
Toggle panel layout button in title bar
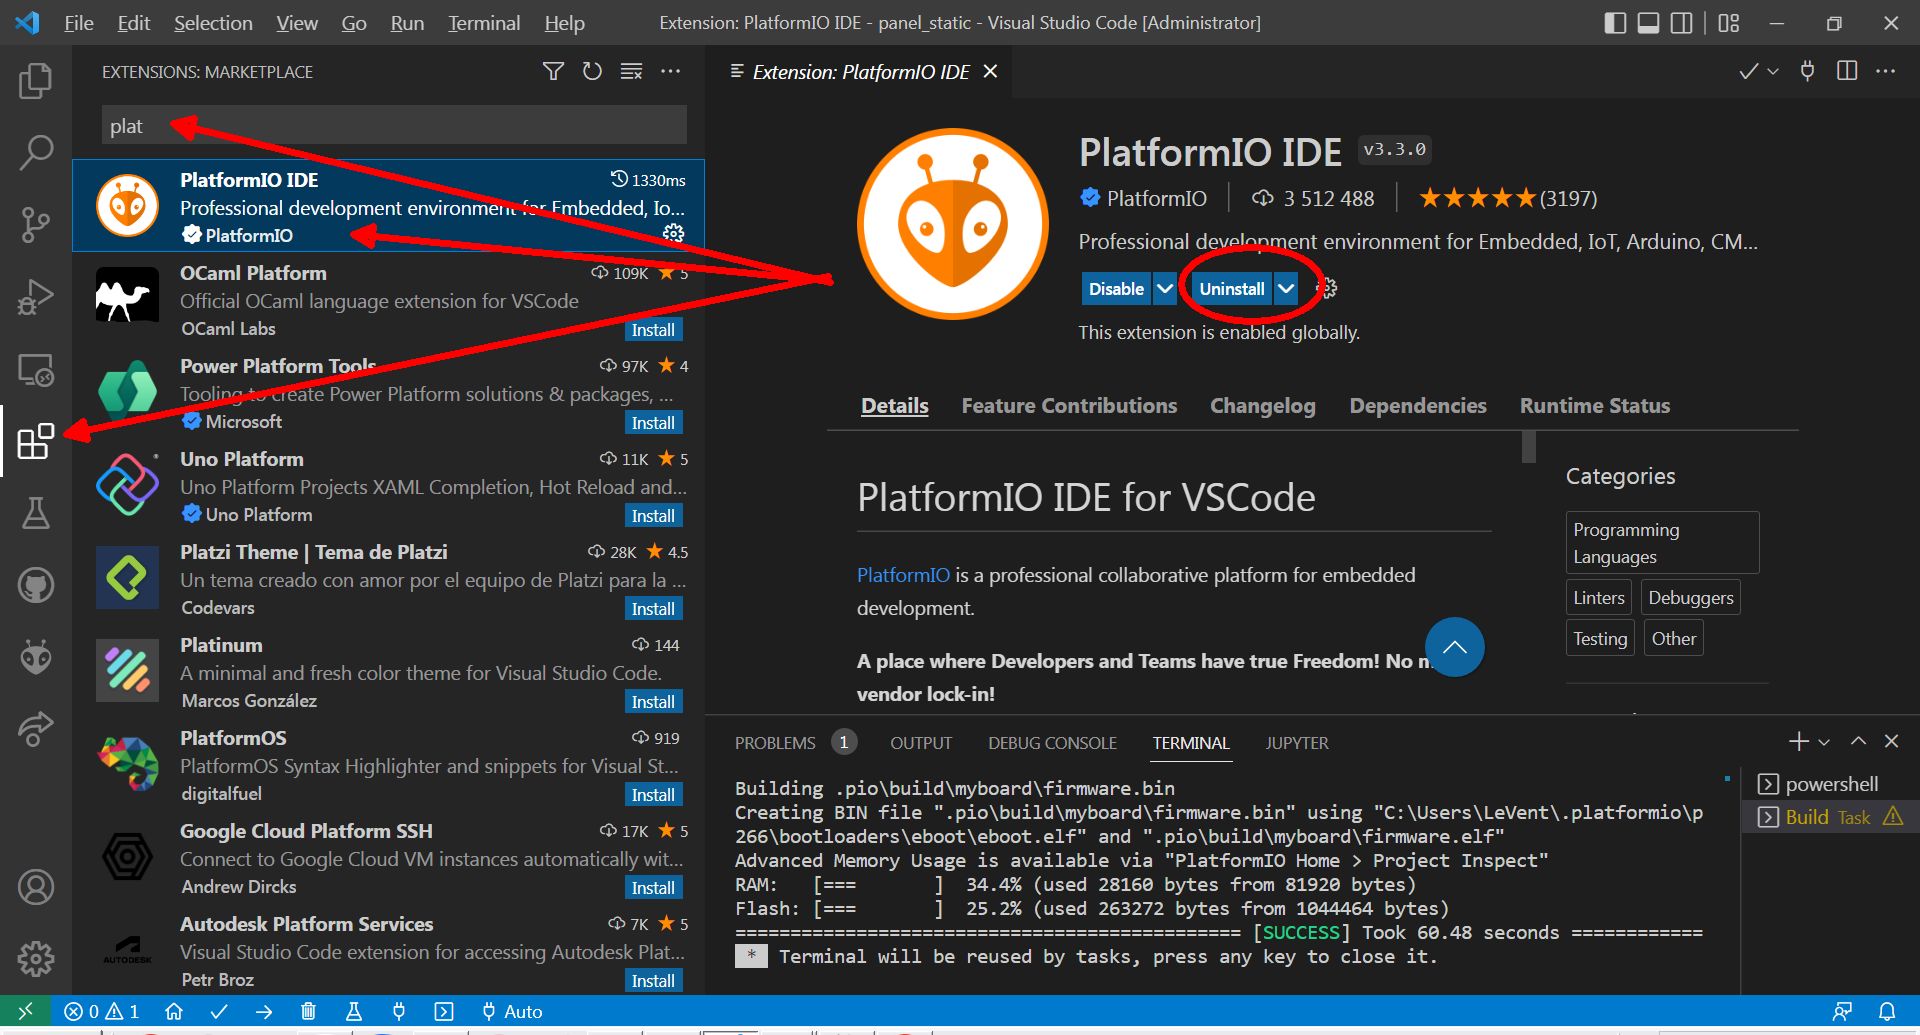coord(1649,23)
